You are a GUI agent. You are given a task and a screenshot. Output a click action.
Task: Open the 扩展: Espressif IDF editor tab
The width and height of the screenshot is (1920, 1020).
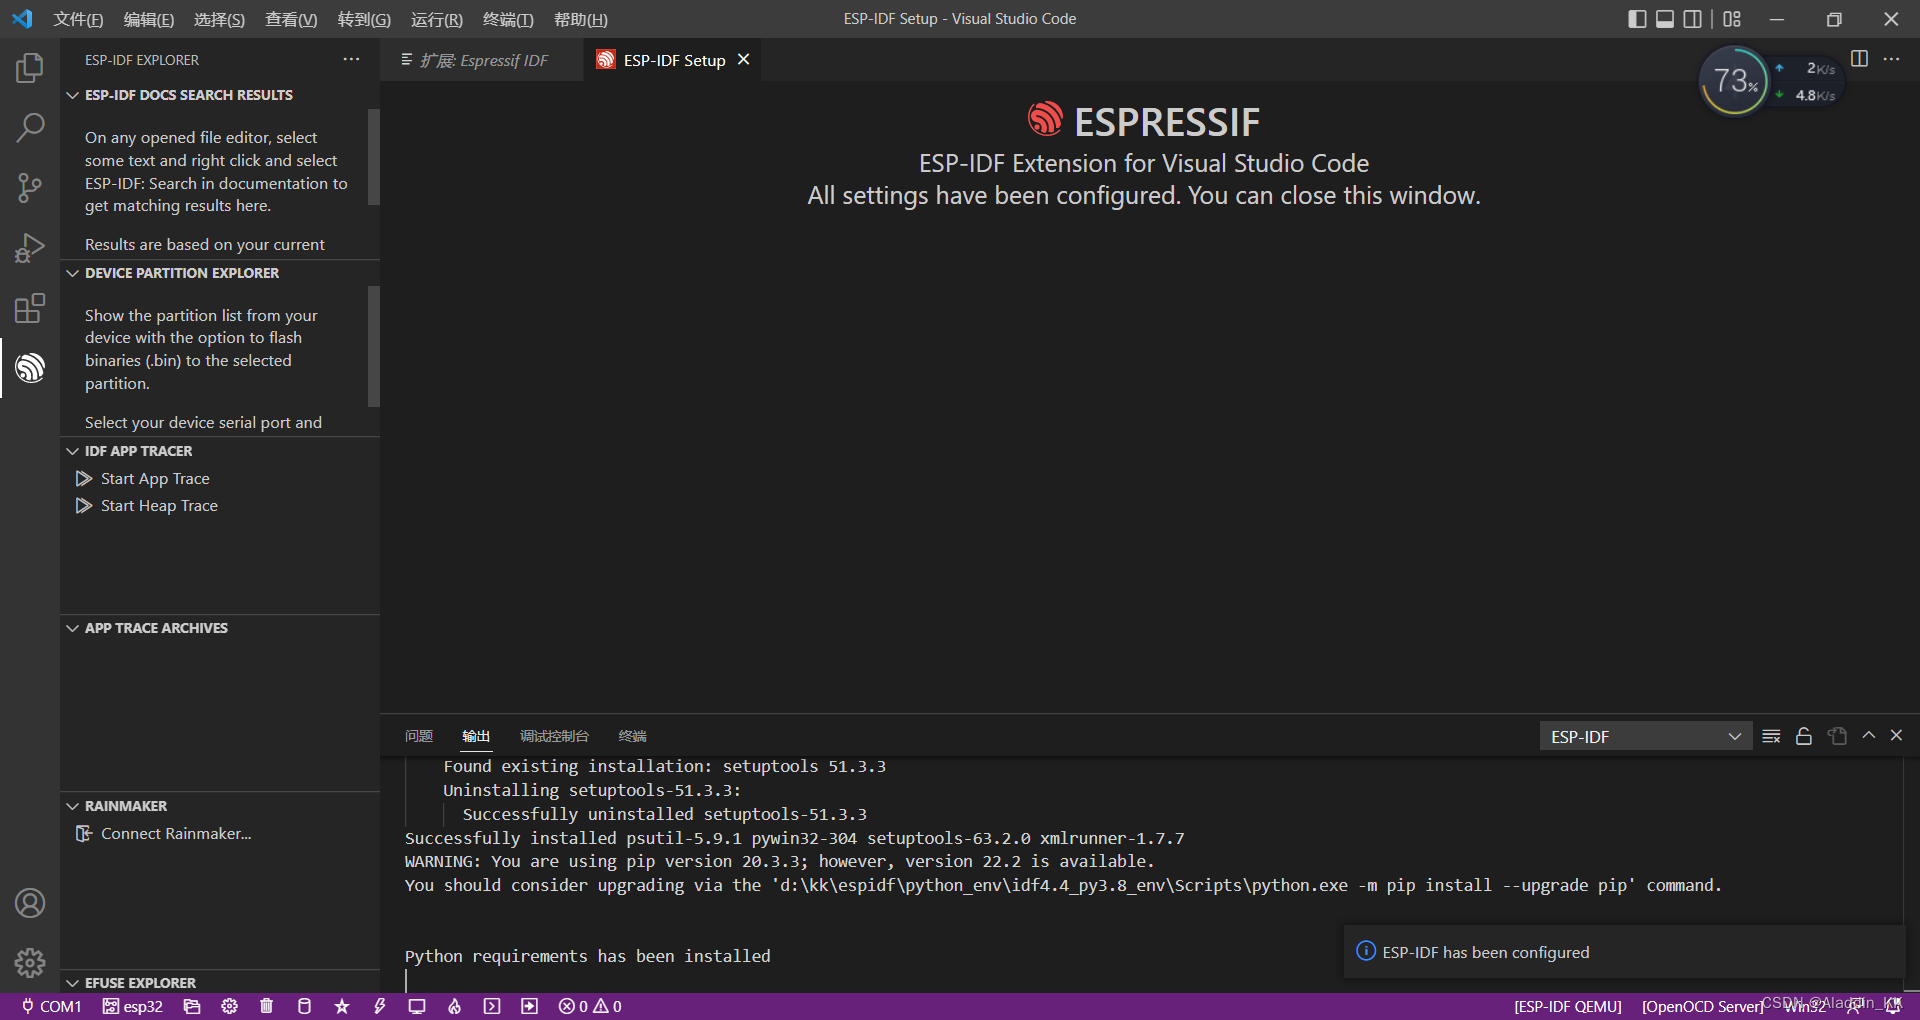coord(483,60)
